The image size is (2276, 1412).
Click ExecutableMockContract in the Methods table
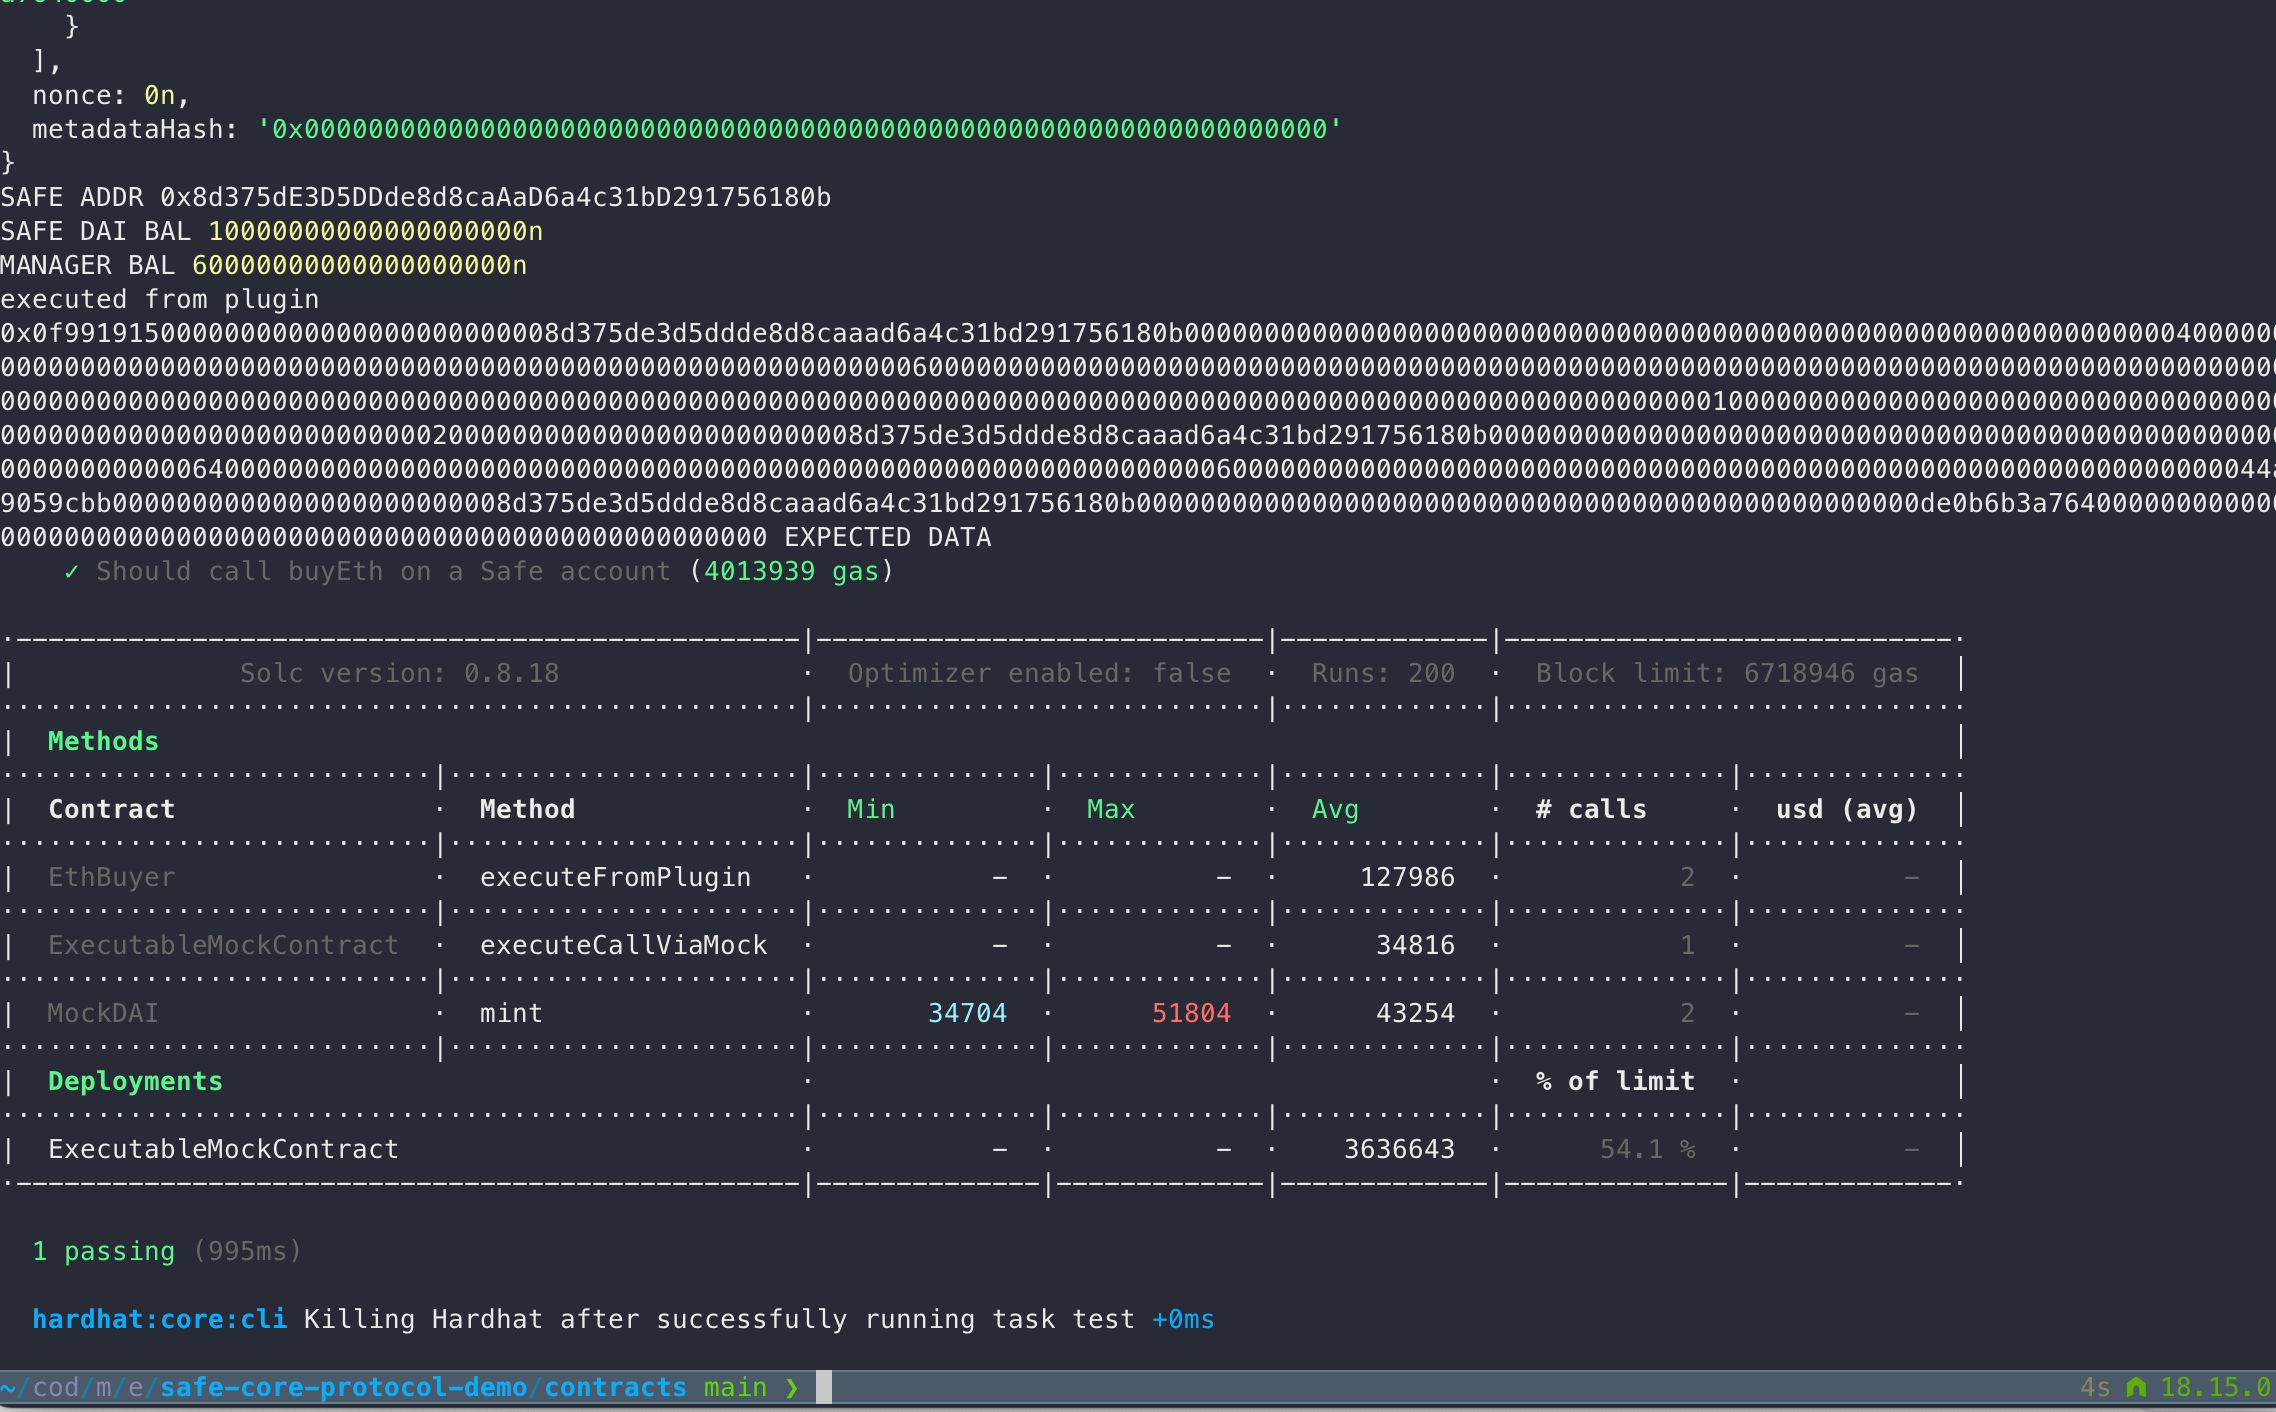pyautogui.click(x=224, y=945)
